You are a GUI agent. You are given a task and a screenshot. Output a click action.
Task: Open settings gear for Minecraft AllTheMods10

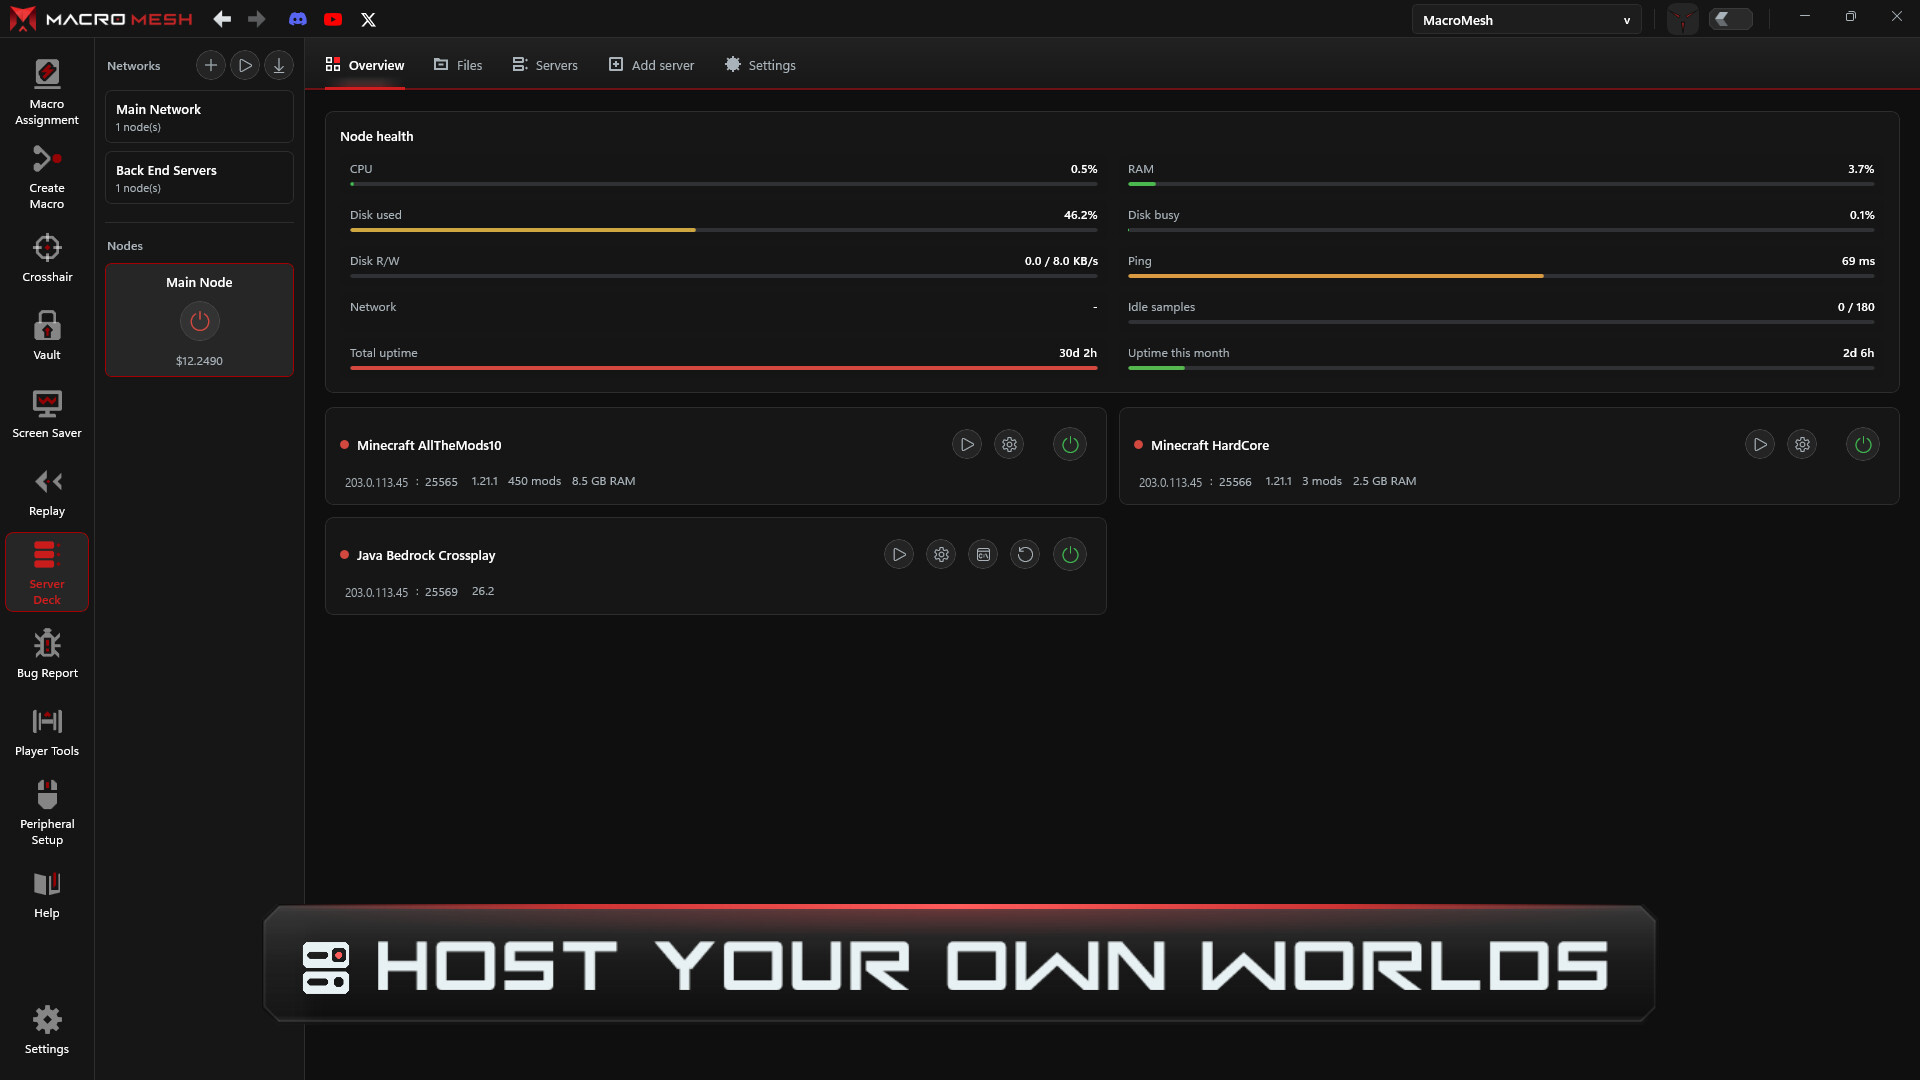coord(1010,445)
